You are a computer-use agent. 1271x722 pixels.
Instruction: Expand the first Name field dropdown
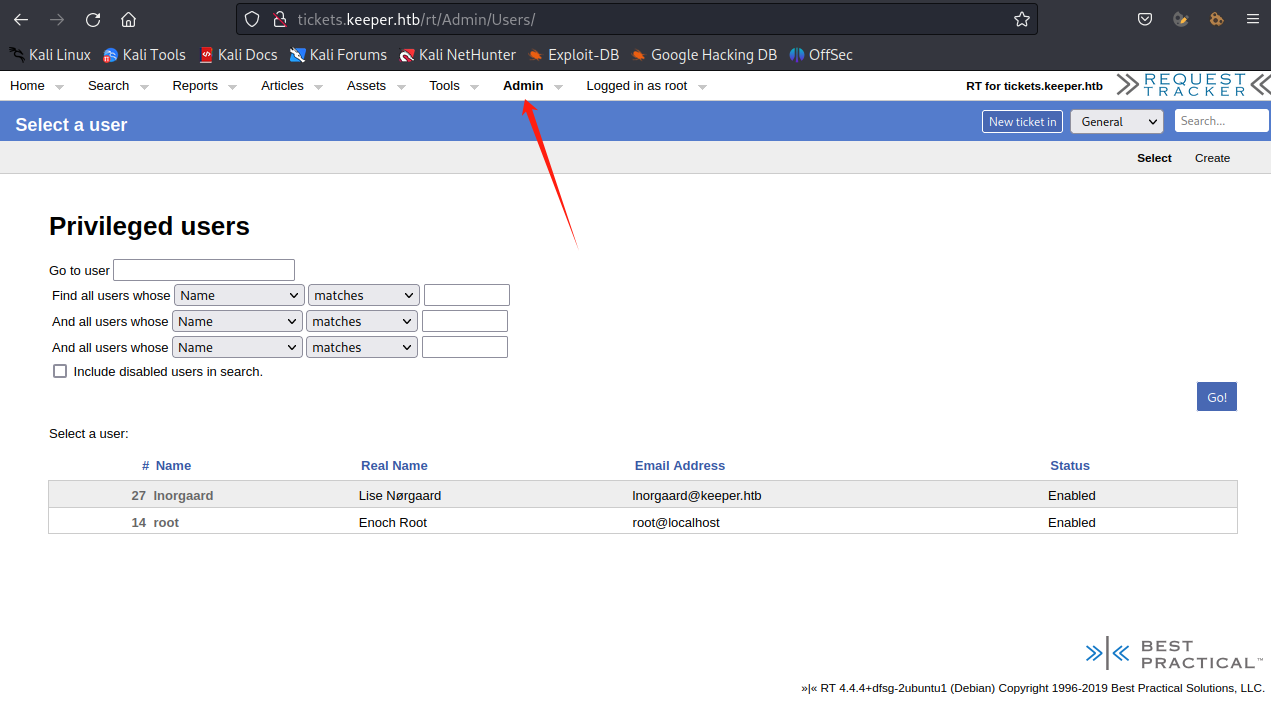coord(239,295)
